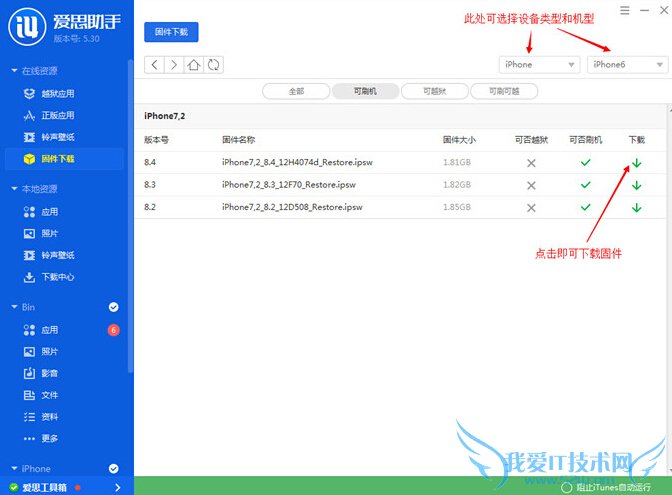This screenshot has width=672, height=495.
Task: Toggle the Bin device checkmark
Action: 114,307
